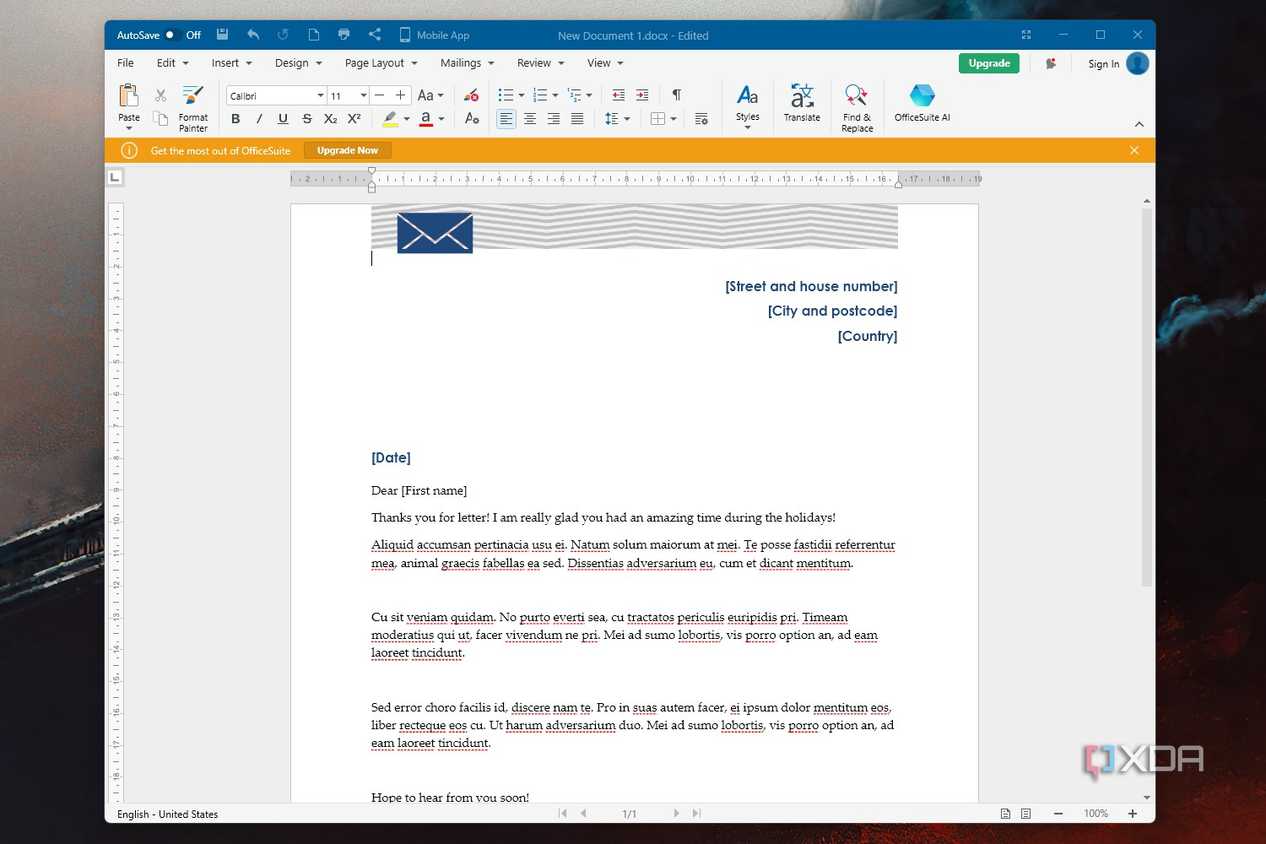The height and width of the screenshot is (844, 1266).
Task: Click the Sign In link
Action: pos(1103,64)
